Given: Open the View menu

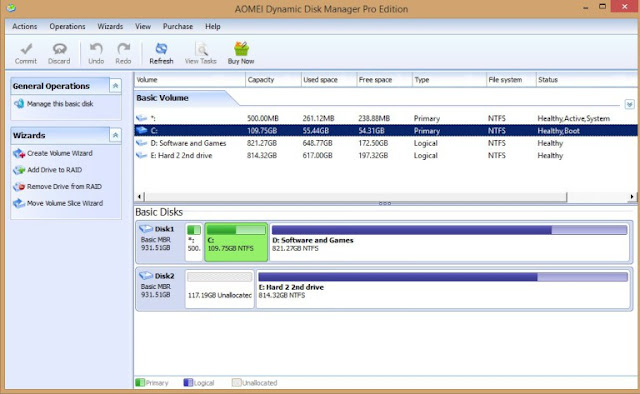Looking at the screenshot, I should 143,27.
